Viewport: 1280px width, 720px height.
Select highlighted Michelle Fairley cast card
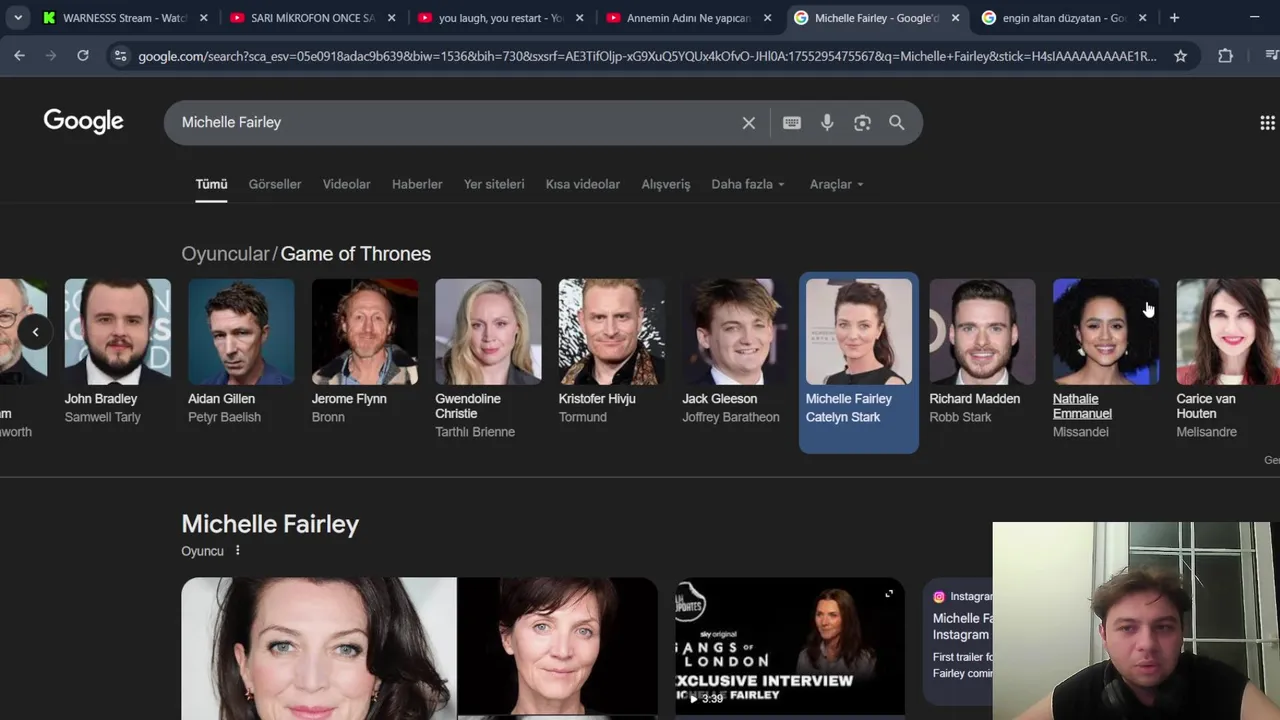[x=858, y=362]
